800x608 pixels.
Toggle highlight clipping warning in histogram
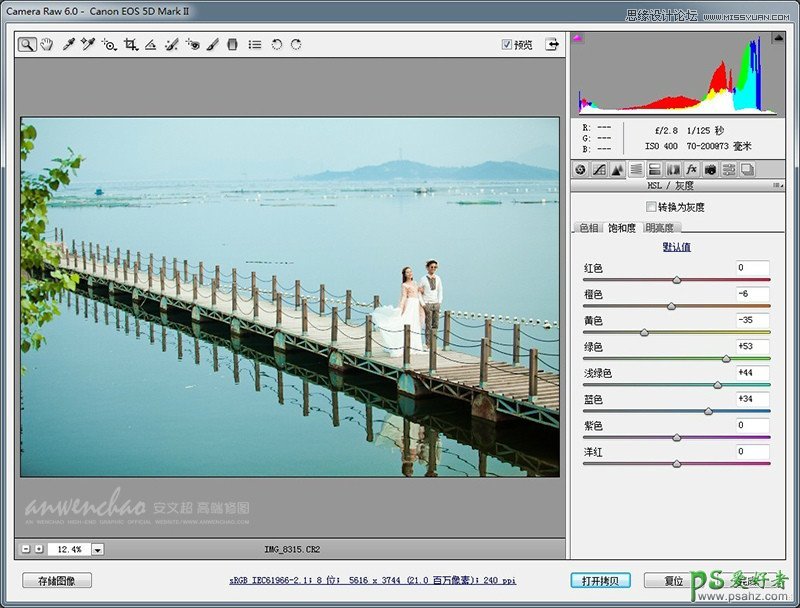coord(778,38)
